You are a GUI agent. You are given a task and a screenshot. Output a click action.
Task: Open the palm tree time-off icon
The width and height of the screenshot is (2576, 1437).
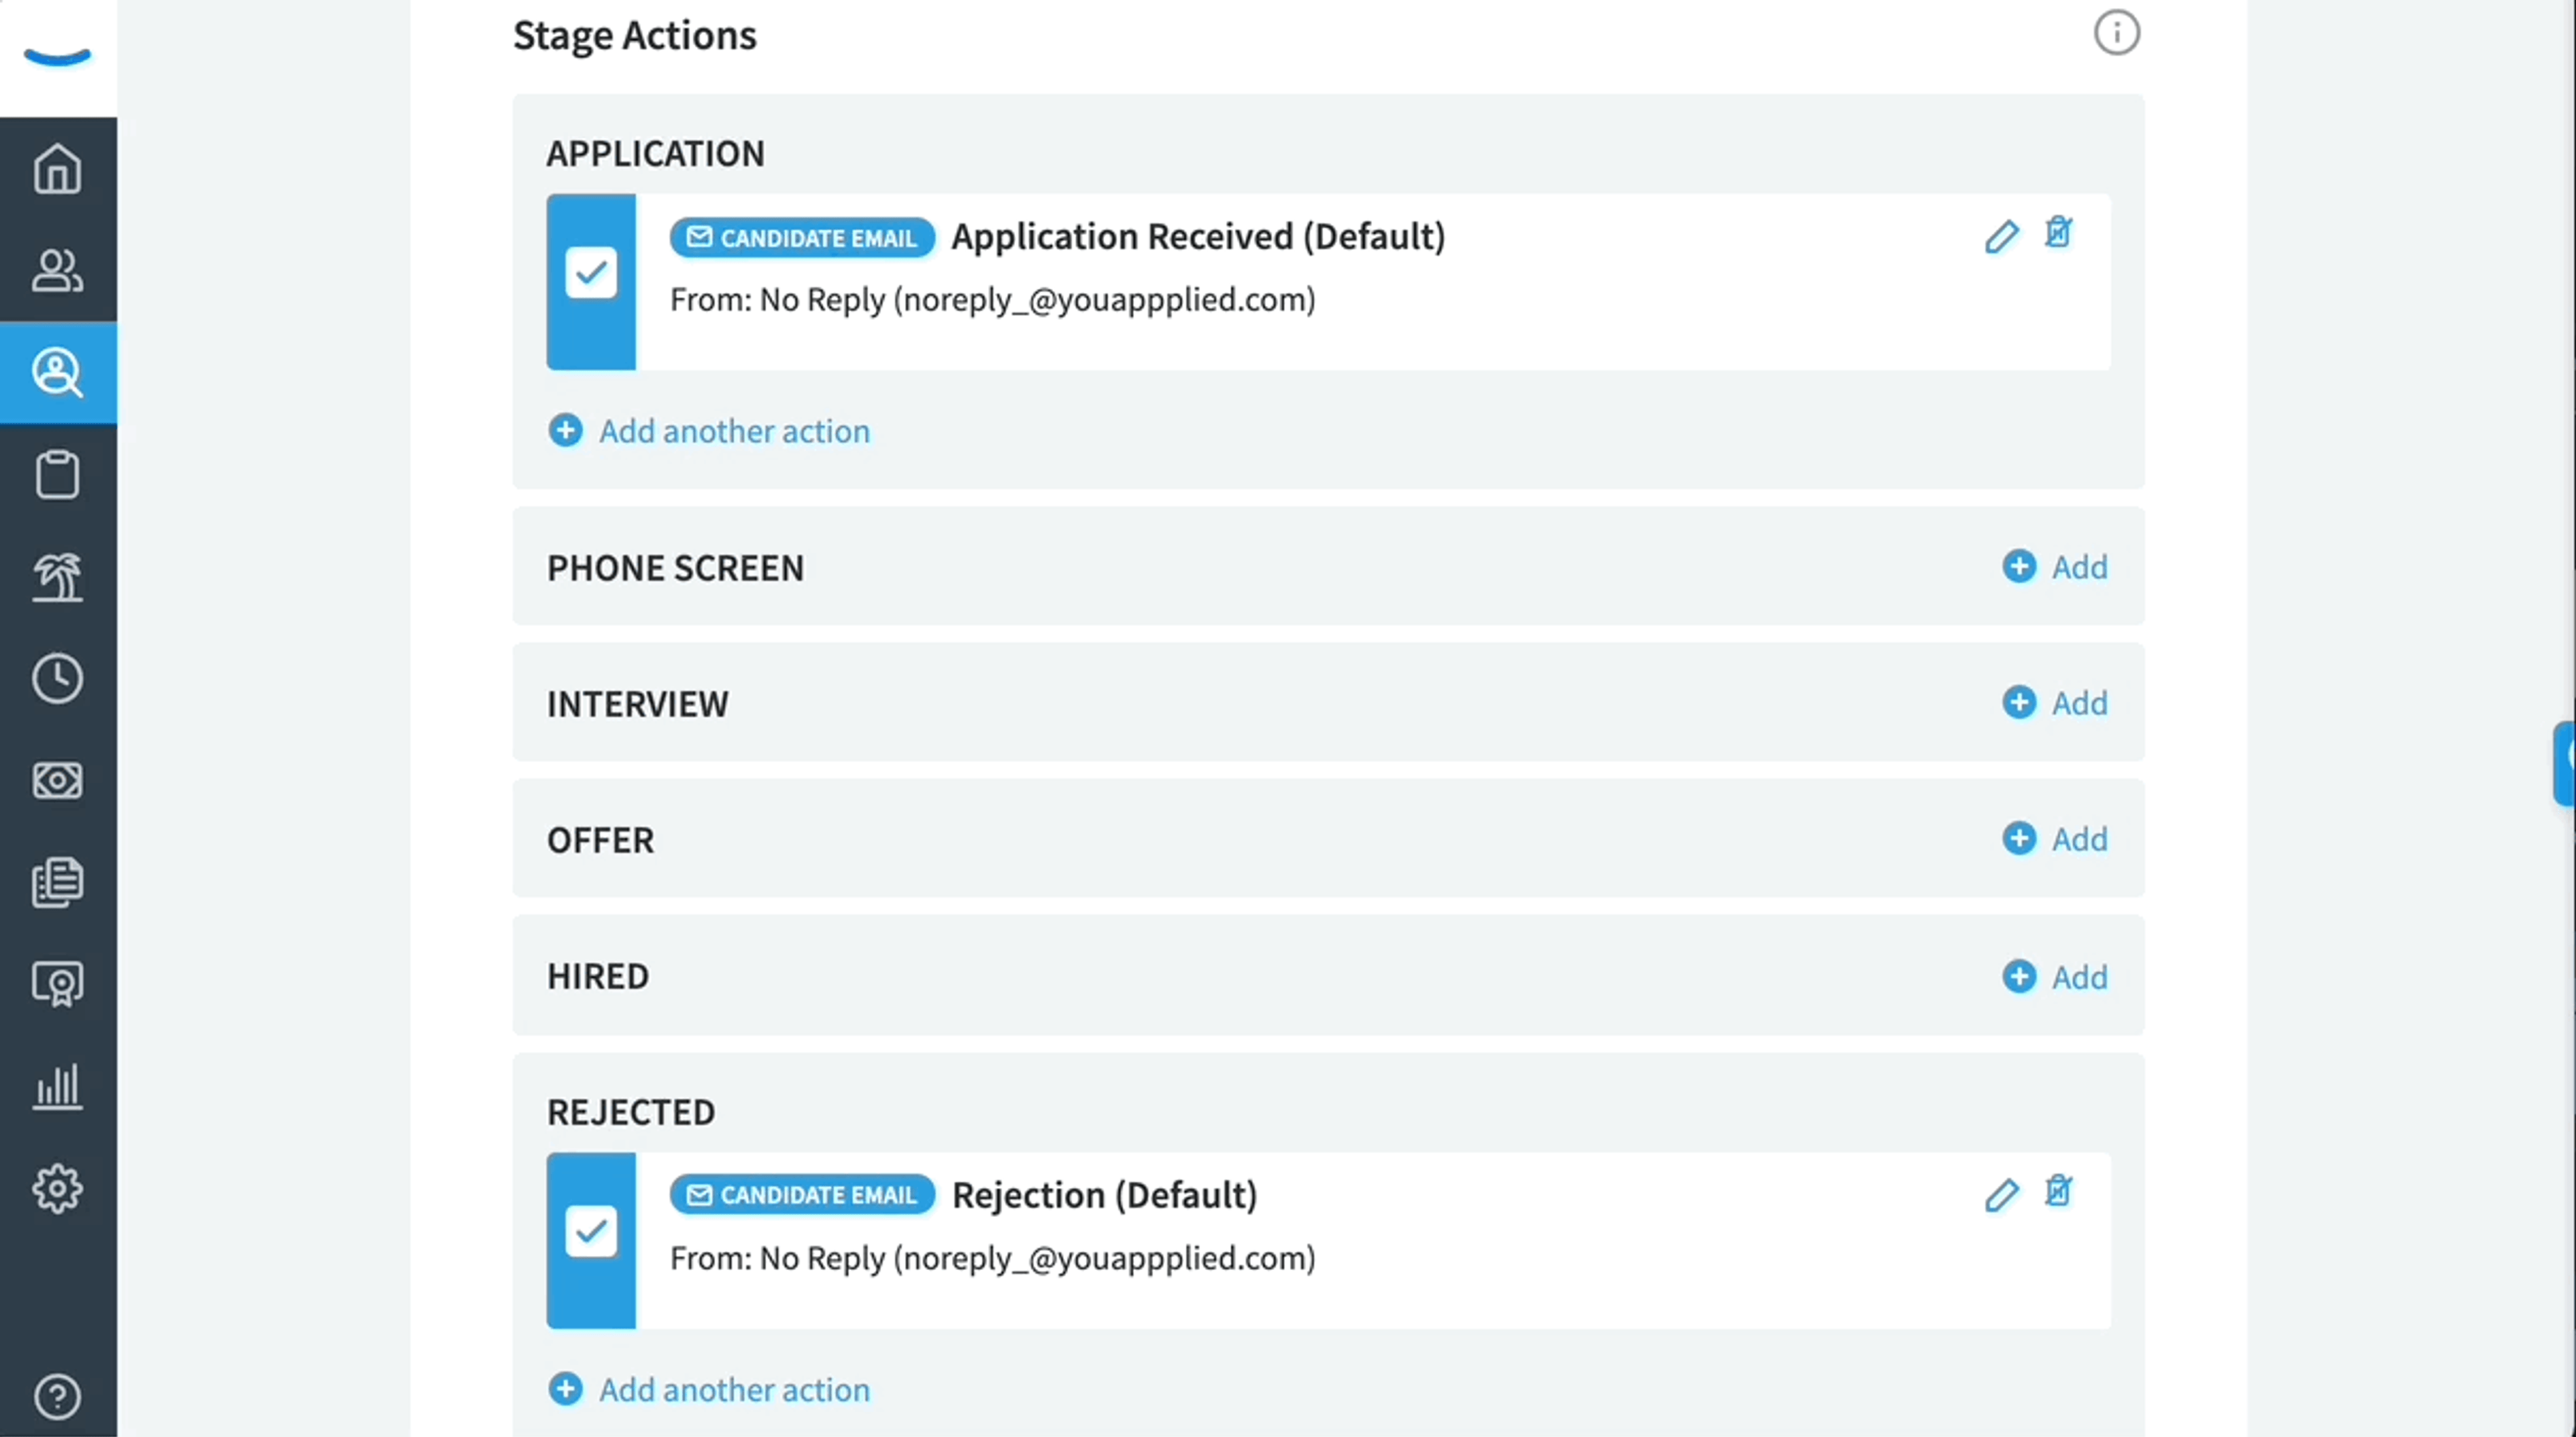[57, 576]
